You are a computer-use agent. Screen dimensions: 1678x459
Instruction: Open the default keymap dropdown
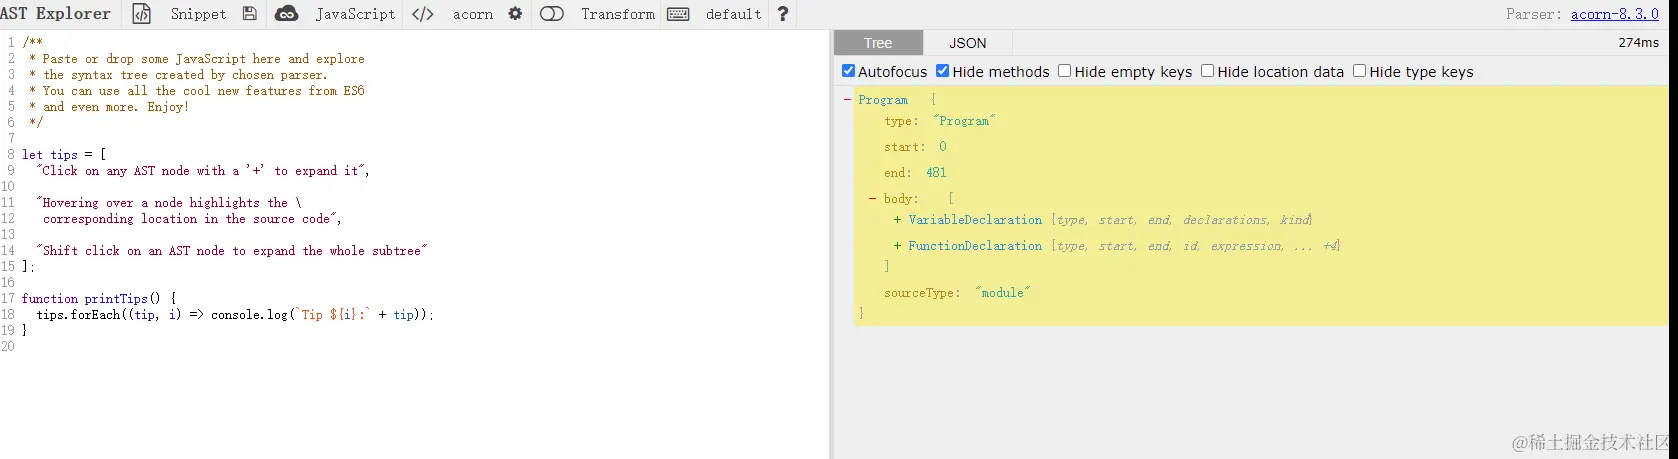[733, 14]
